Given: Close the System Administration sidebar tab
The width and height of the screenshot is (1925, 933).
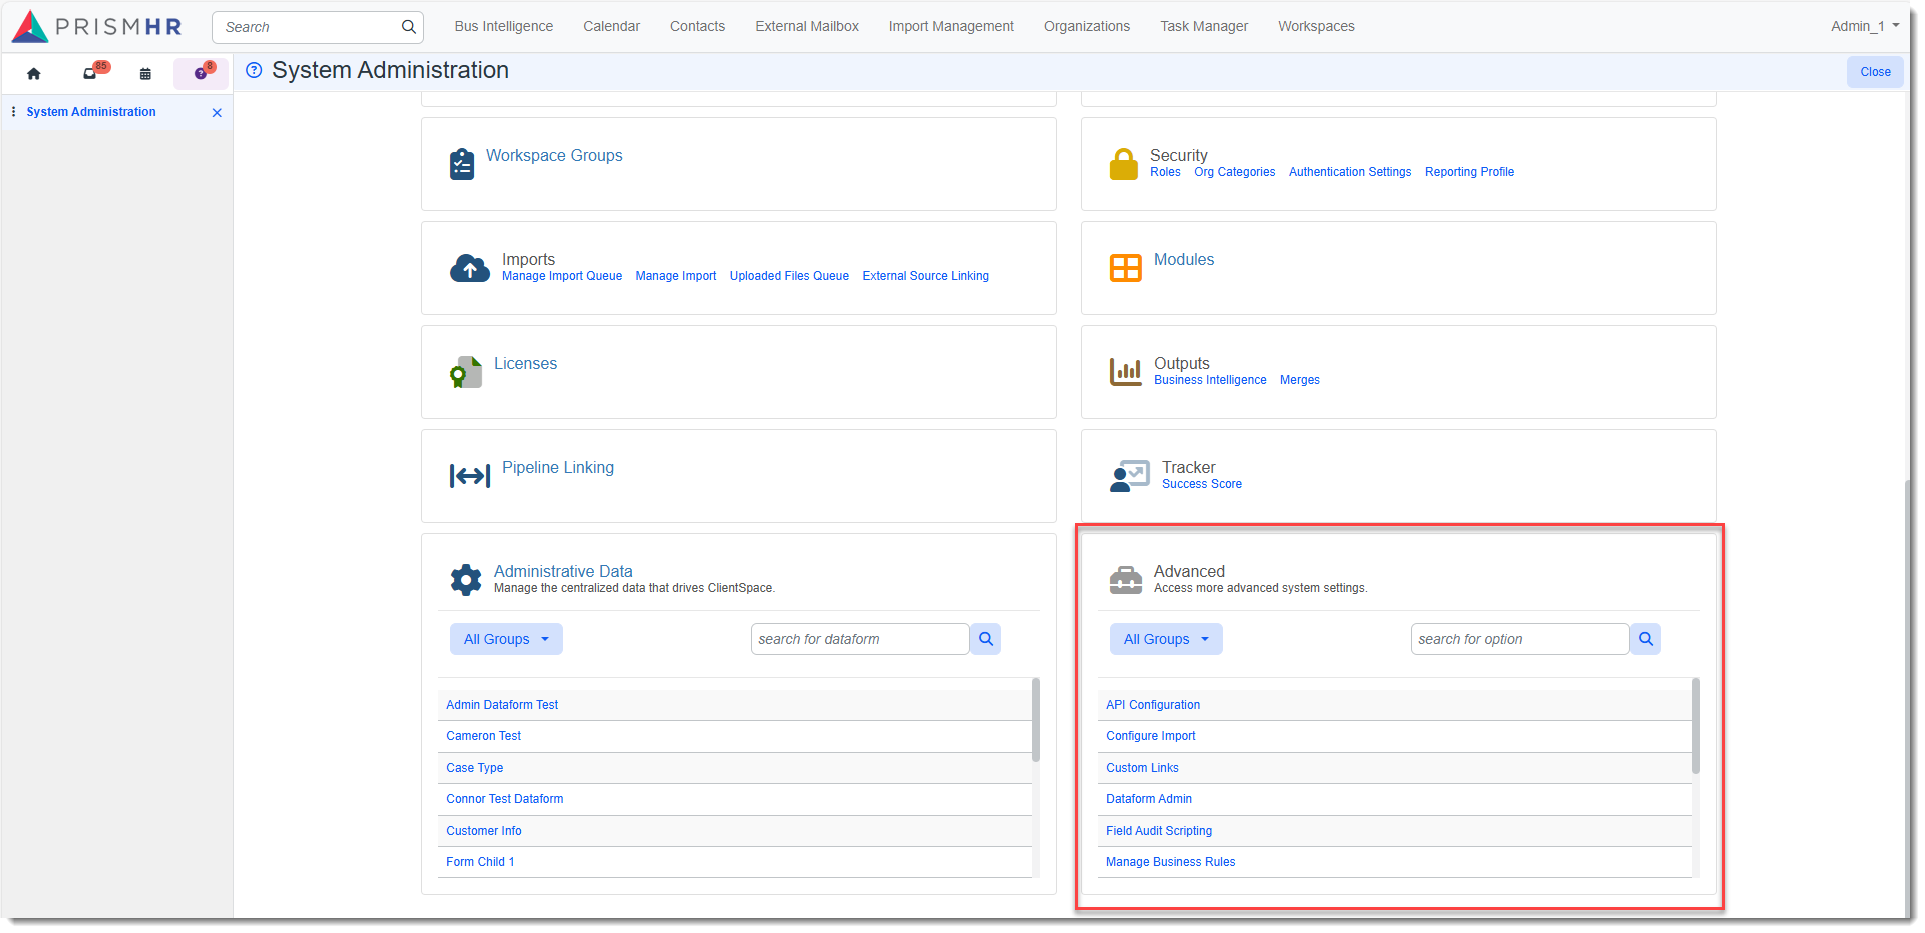Looking at the screenshot, I should pyautogui.click(x=217, y=113).
